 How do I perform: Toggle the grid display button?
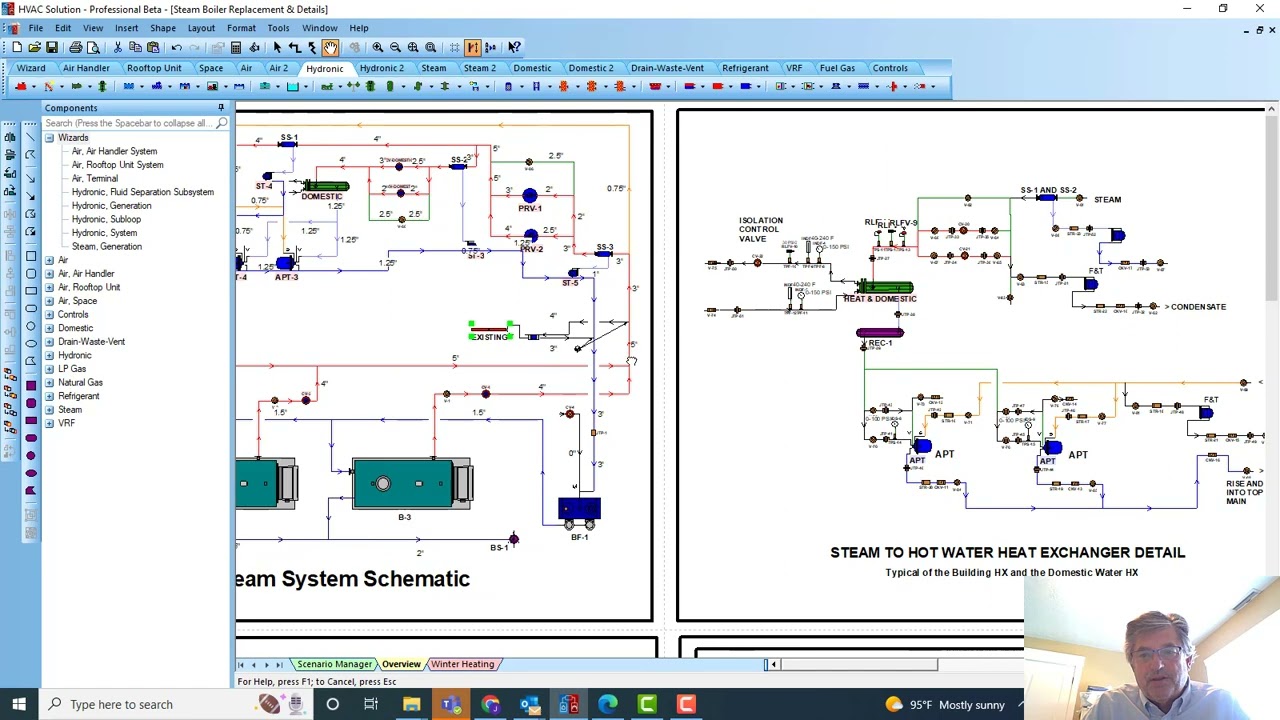(454, 47)
